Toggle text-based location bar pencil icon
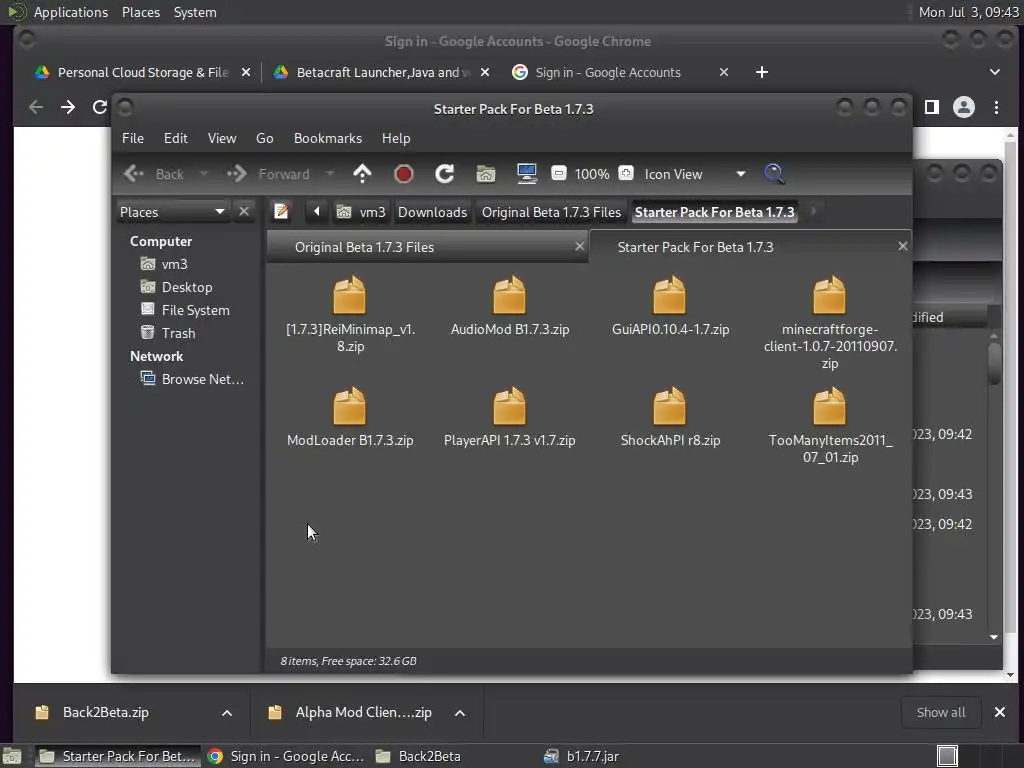This screenshot has width=1024, height=768. point(281,212)
